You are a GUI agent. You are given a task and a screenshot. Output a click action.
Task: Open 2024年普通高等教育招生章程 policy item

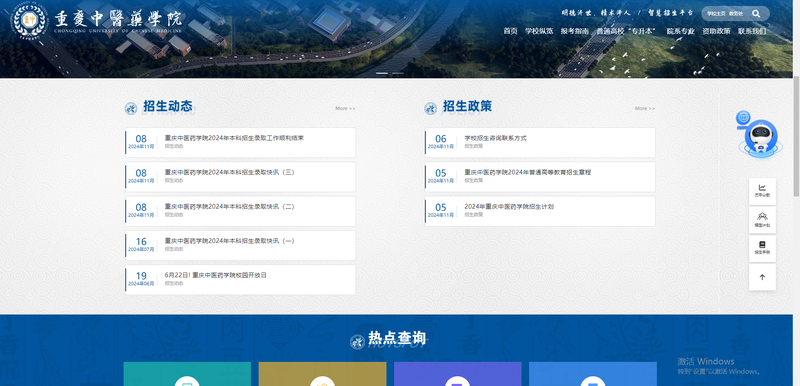(540, 176)
